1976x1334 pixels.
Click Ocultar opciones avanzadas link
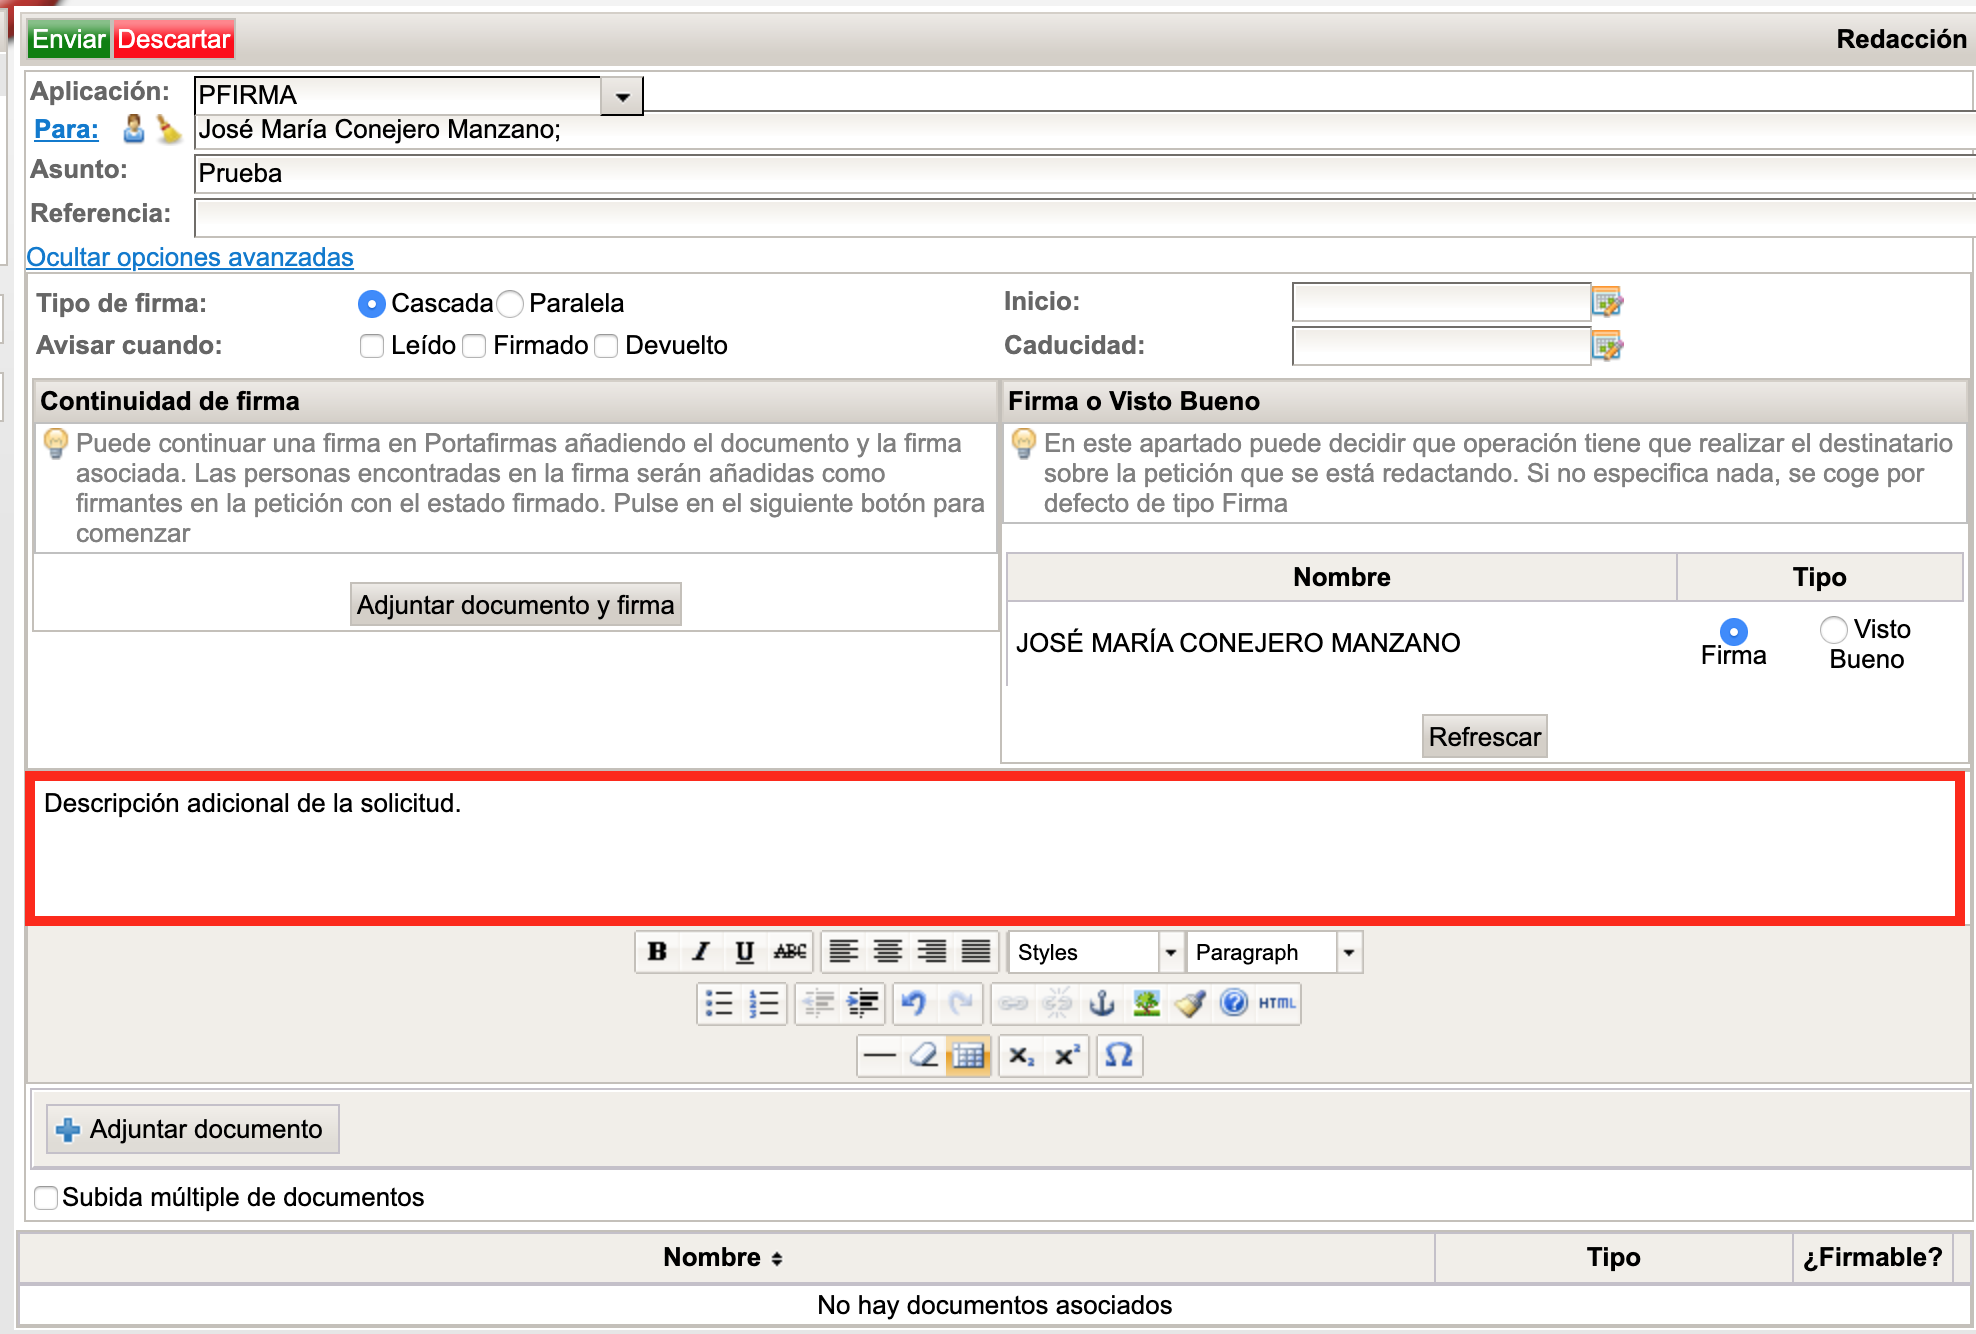(x=190, y=258)
